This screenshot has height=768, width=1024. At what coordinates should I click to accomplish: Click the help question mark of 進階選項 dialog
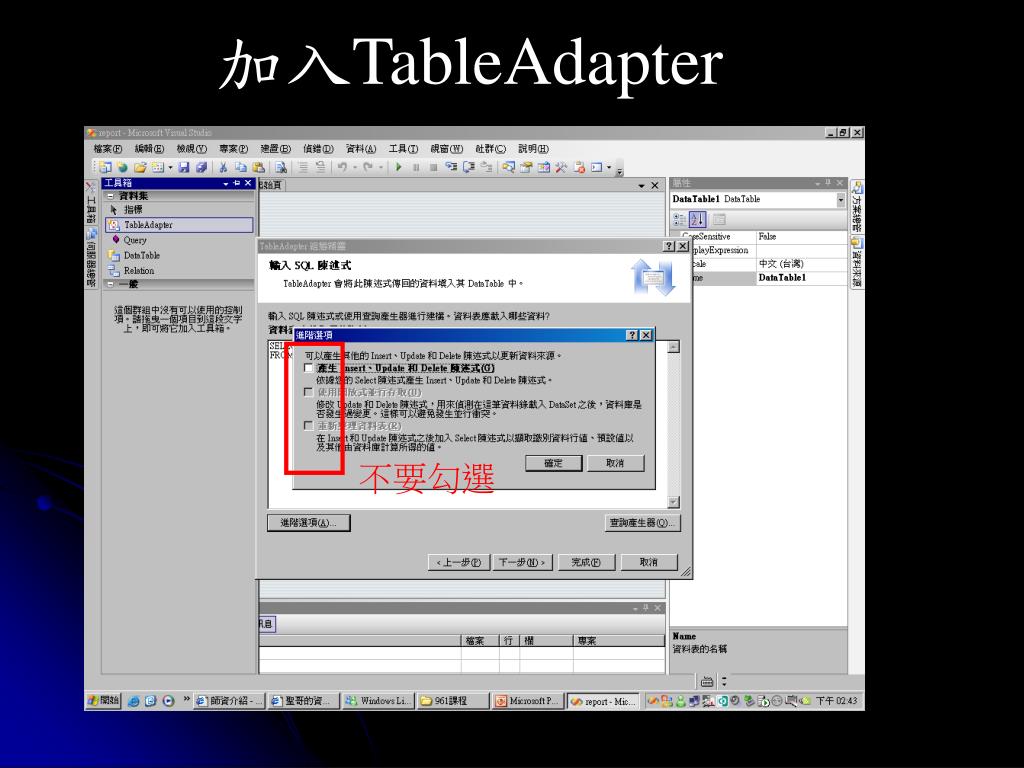(632, 335)
